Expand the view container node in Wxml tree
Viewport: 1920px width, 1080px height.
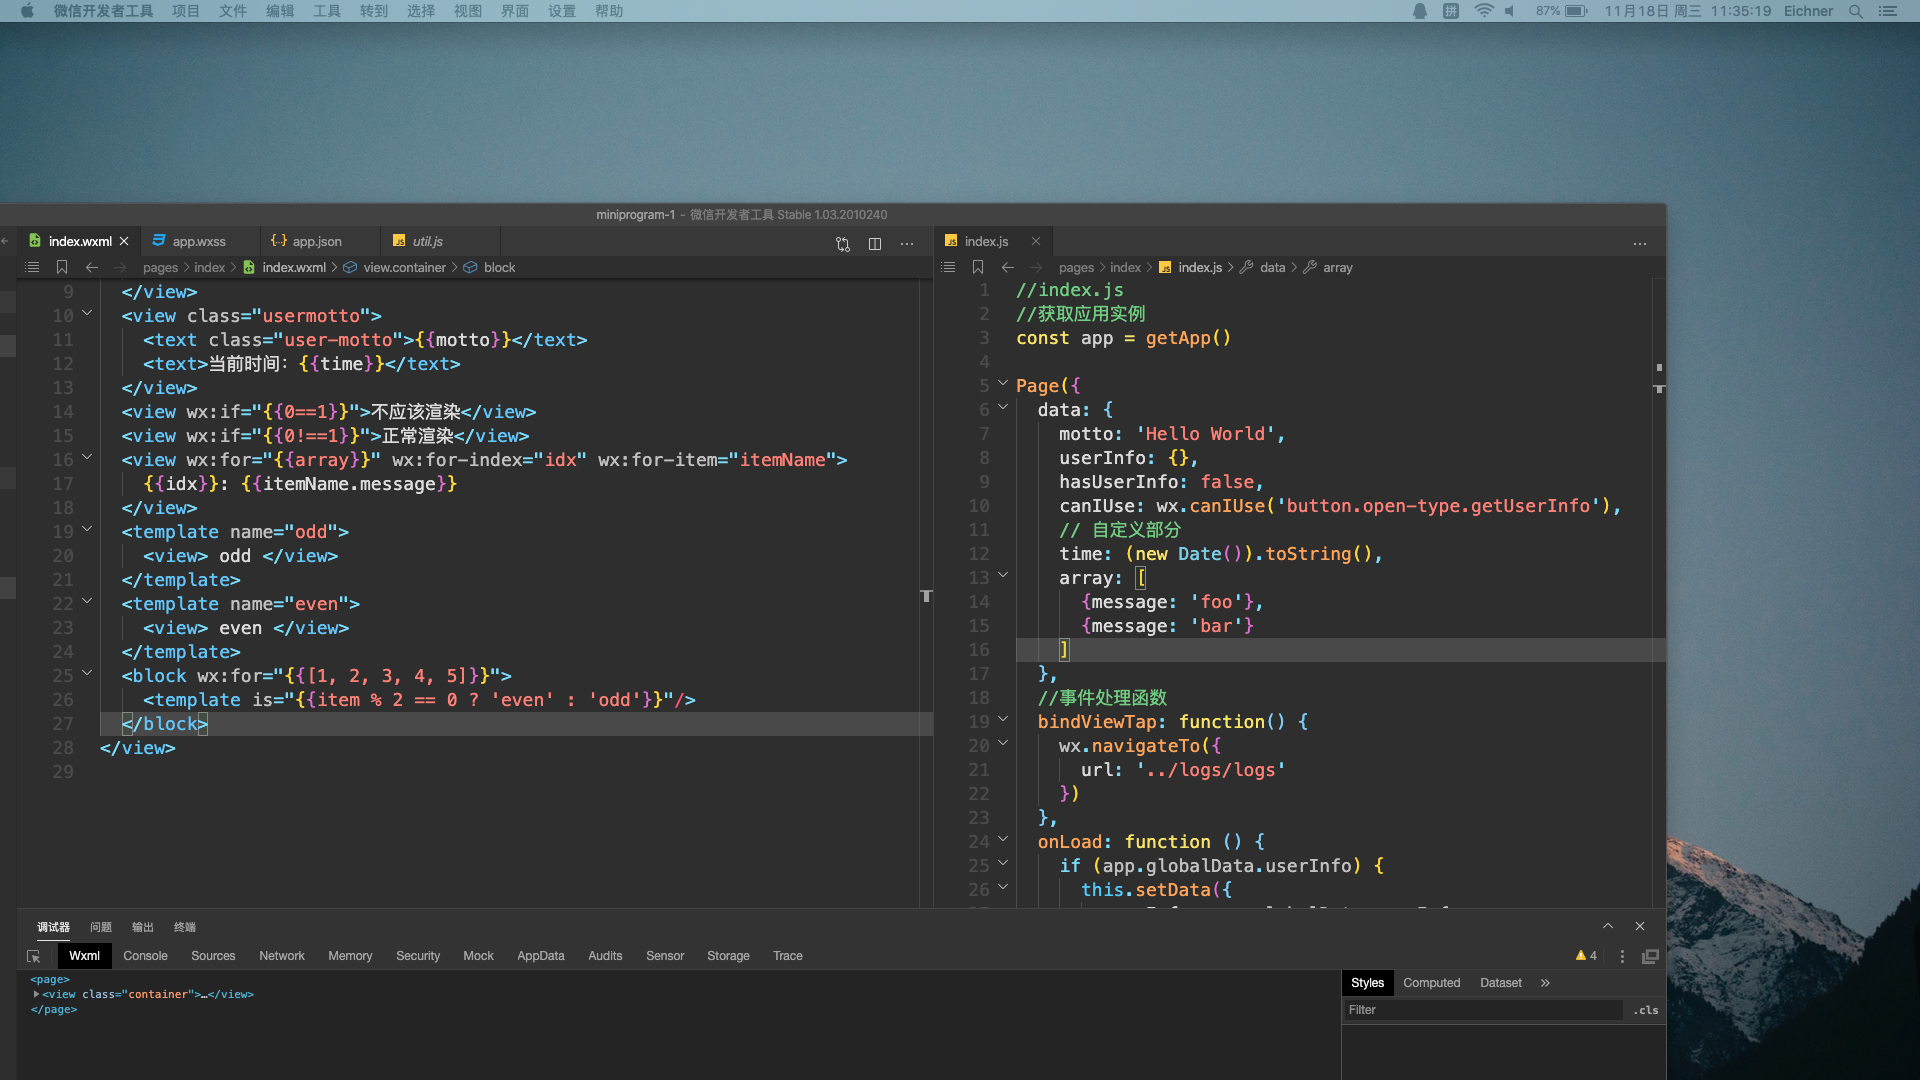click(x=36, y=994)
